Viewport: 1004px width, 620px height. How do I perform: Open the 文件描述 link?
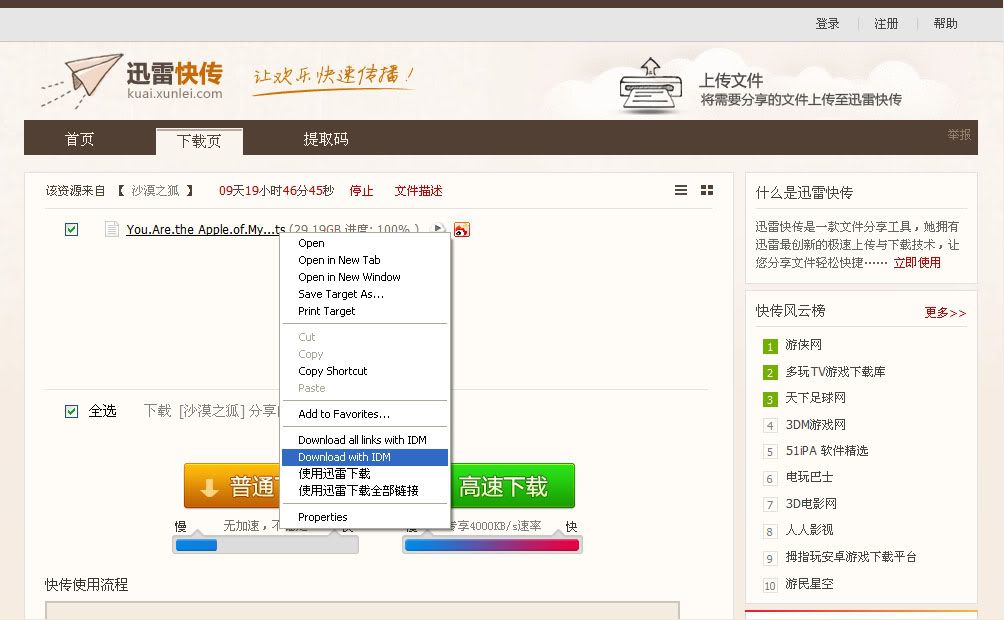(x=418, y=191)
